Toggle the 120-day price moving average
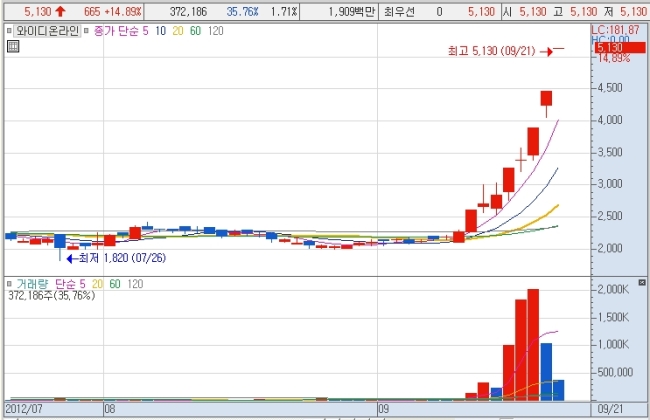This screenshot has width=650, height=420. 215,31
